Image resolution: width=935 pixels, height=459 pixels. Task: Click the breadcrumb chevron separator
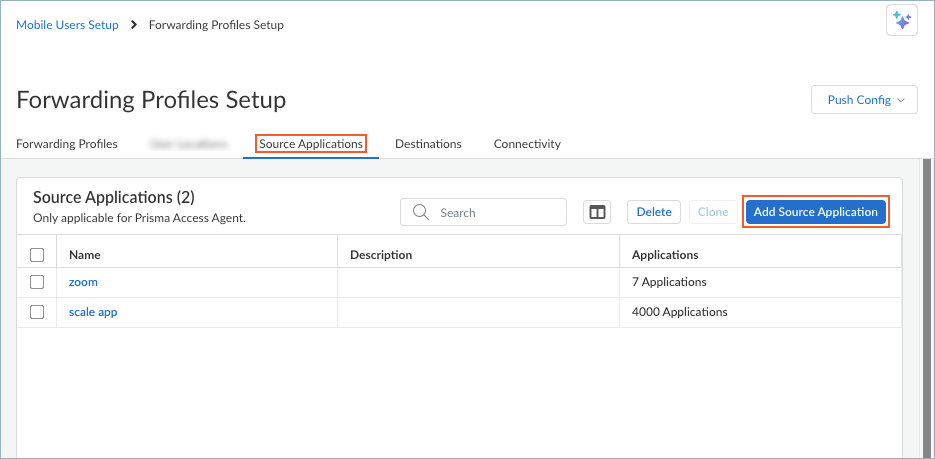pos(133,25)
